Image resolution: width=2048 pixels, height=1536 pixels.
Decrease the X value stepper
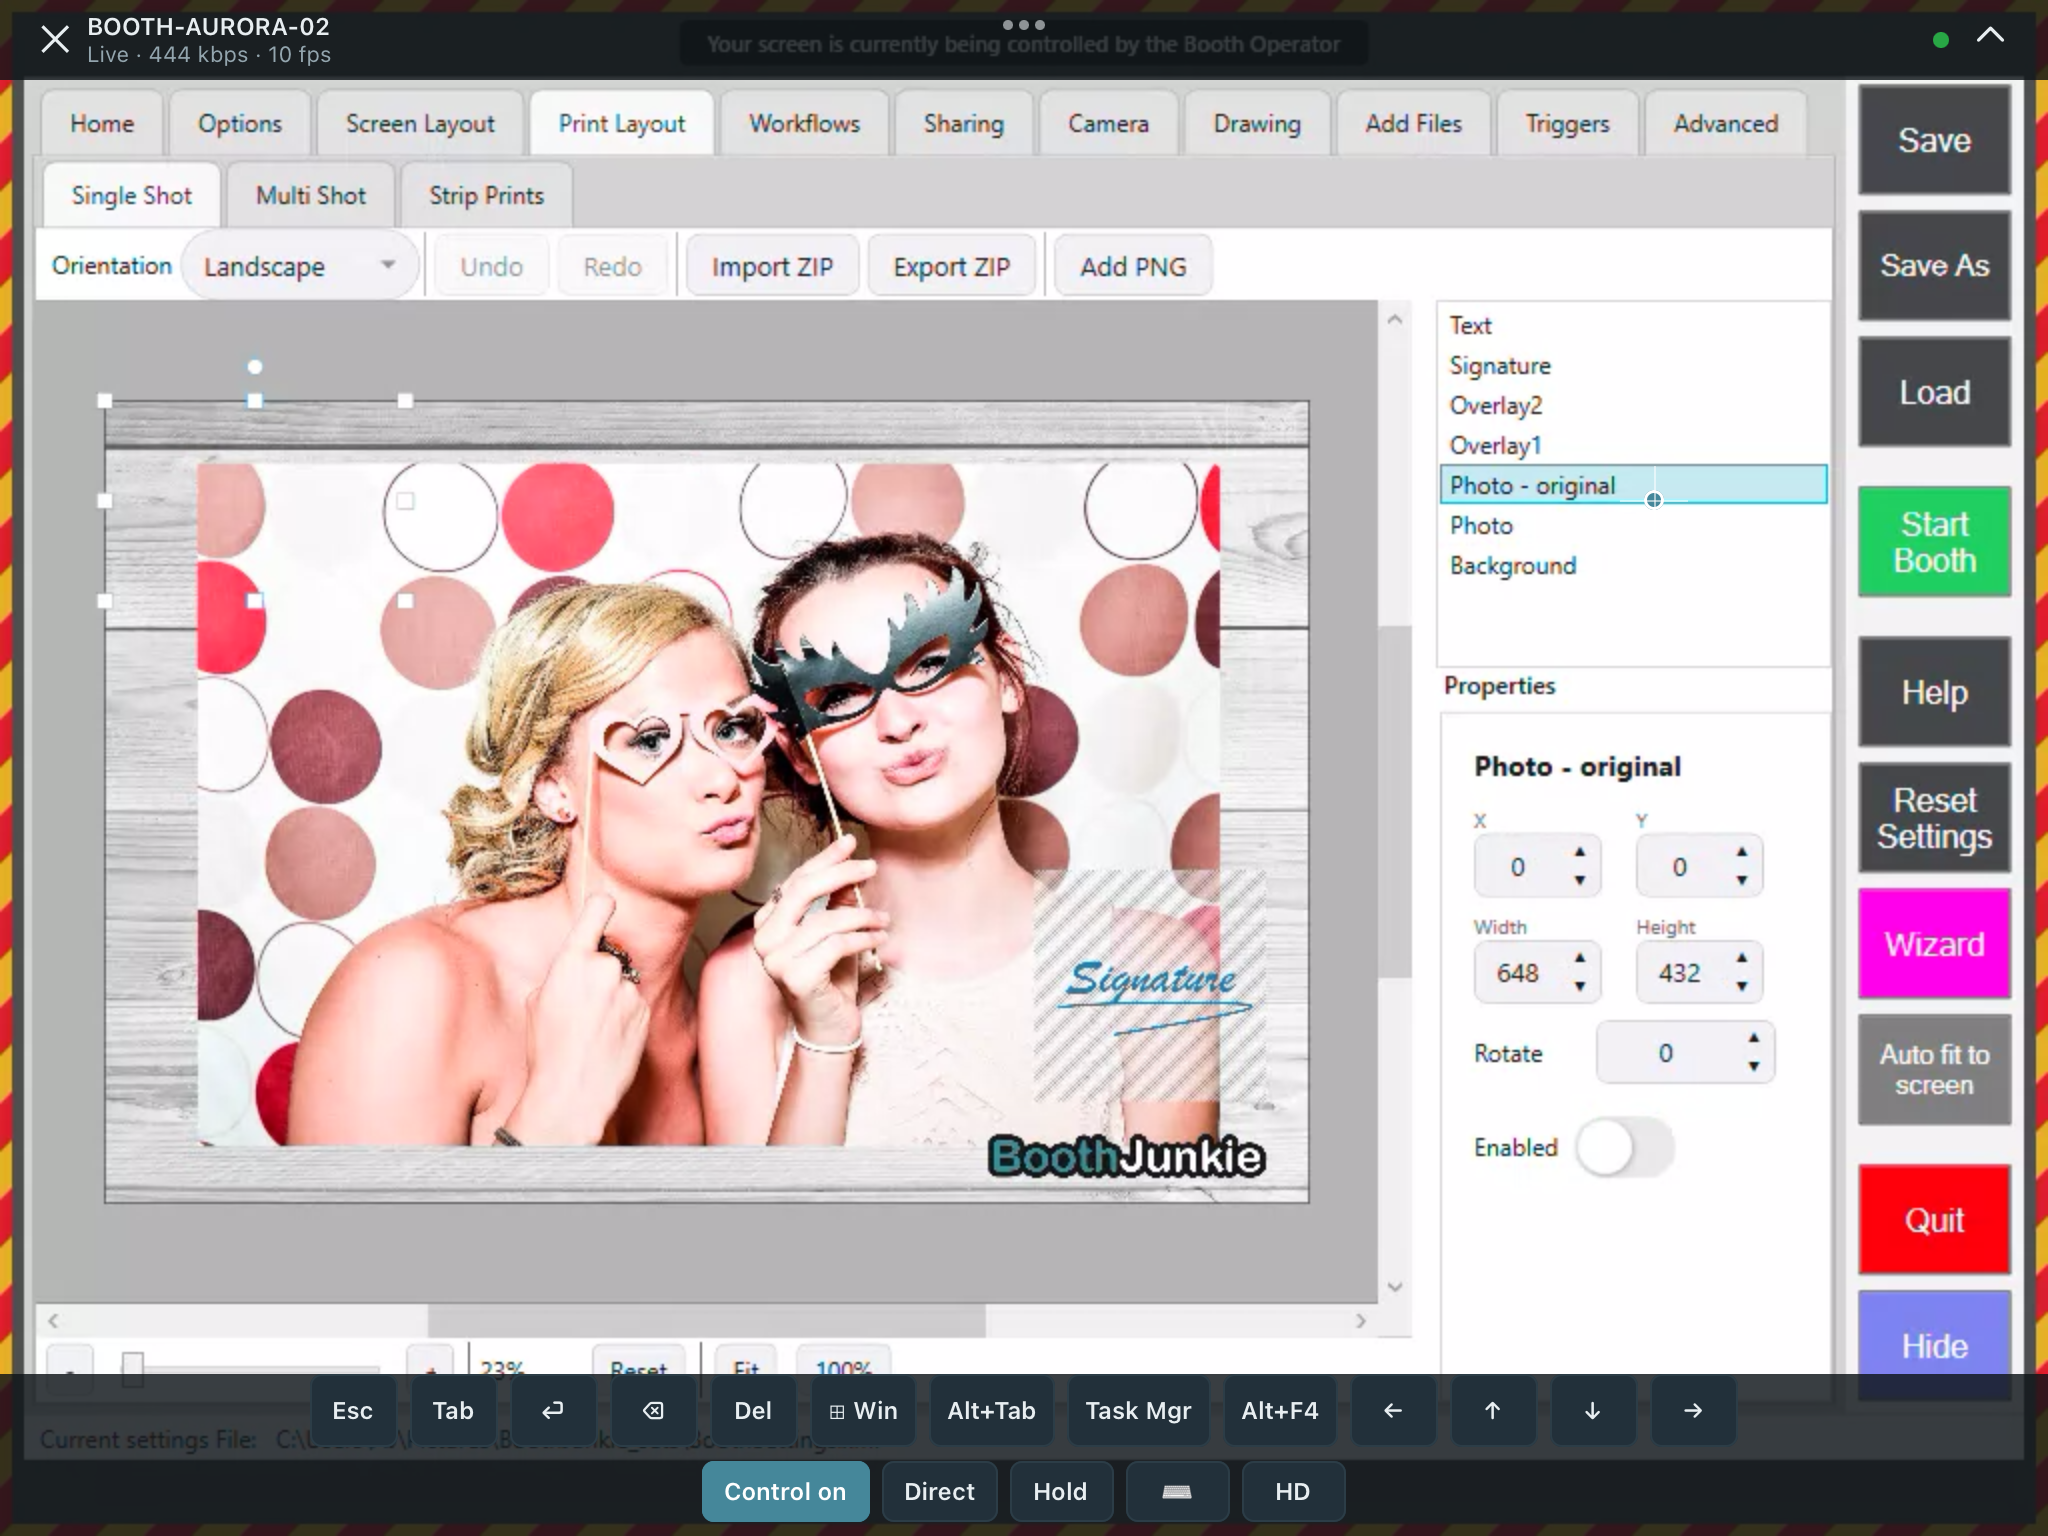(x=1580, y=880)
